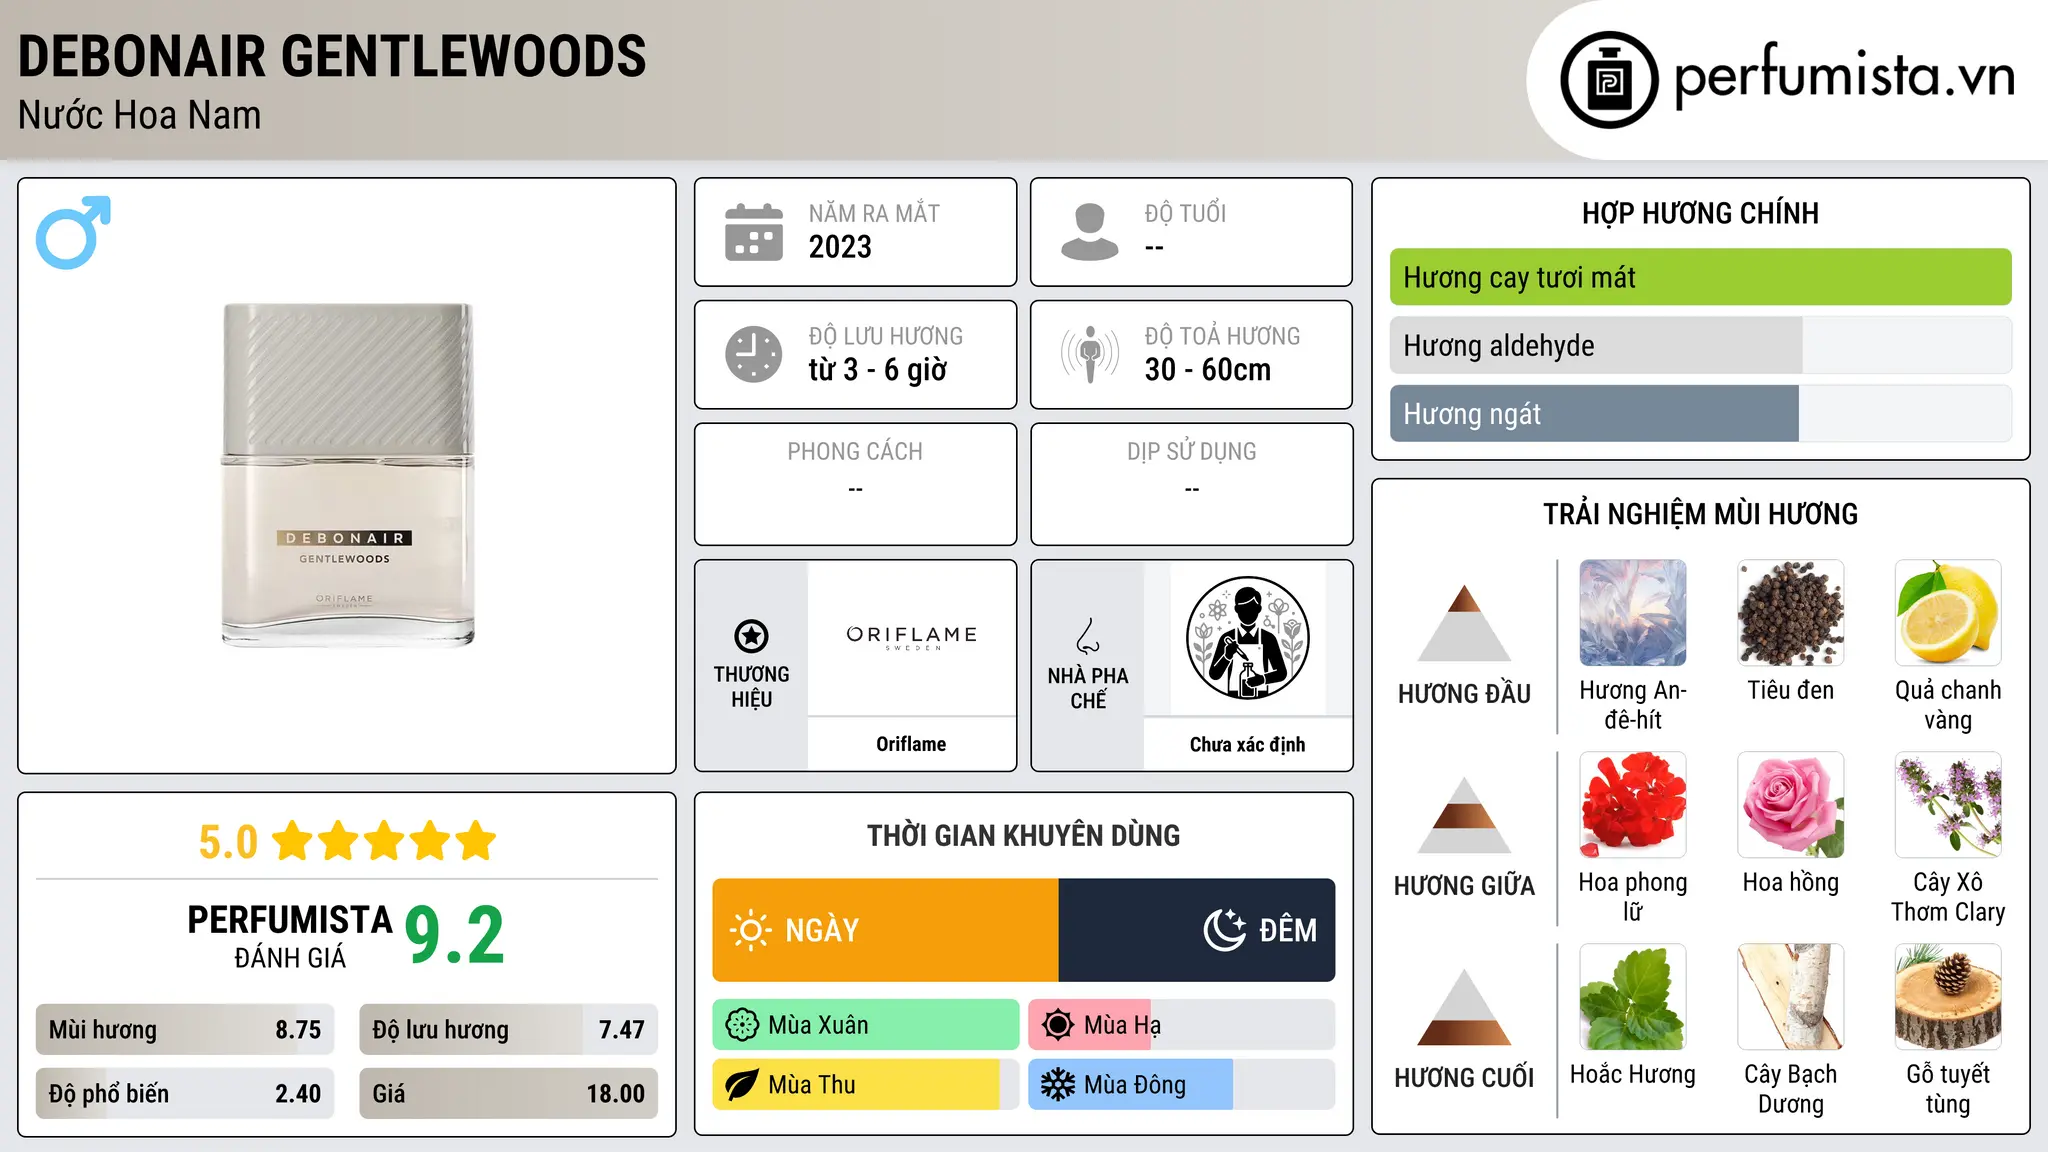Click the Oriflame brand name label
The image size is (2048, 1152).
pos(911,744)
